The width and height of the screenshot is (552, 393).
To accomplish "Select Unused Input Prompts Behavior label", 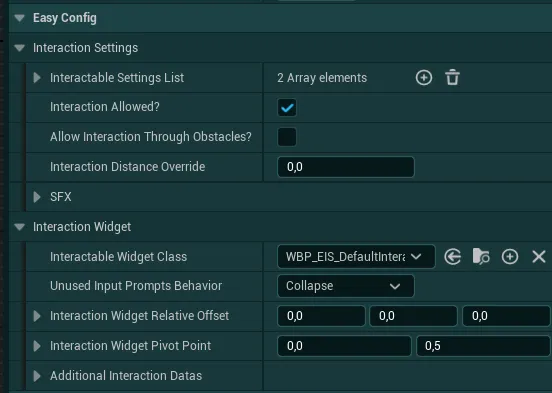I will 136,286.
